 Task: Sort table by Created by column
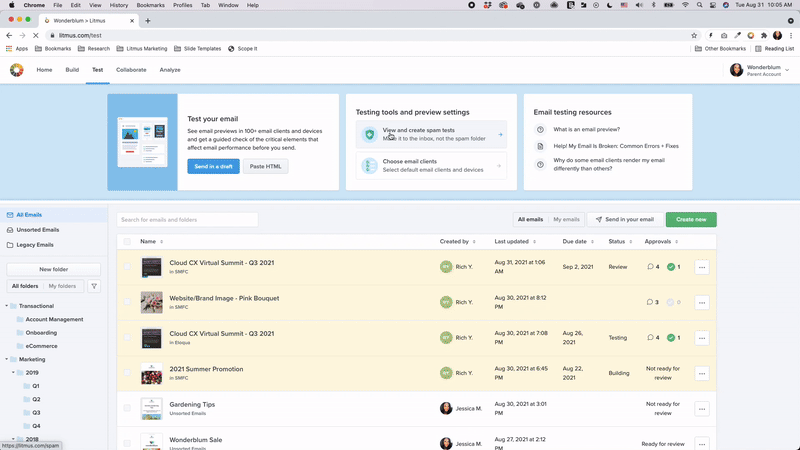click(457, 241)
